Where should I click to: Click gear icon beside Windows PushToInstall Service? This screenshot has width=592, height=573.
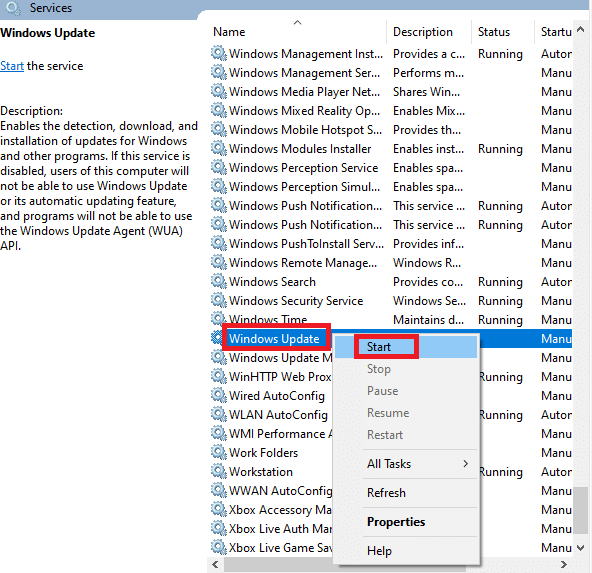219,243
